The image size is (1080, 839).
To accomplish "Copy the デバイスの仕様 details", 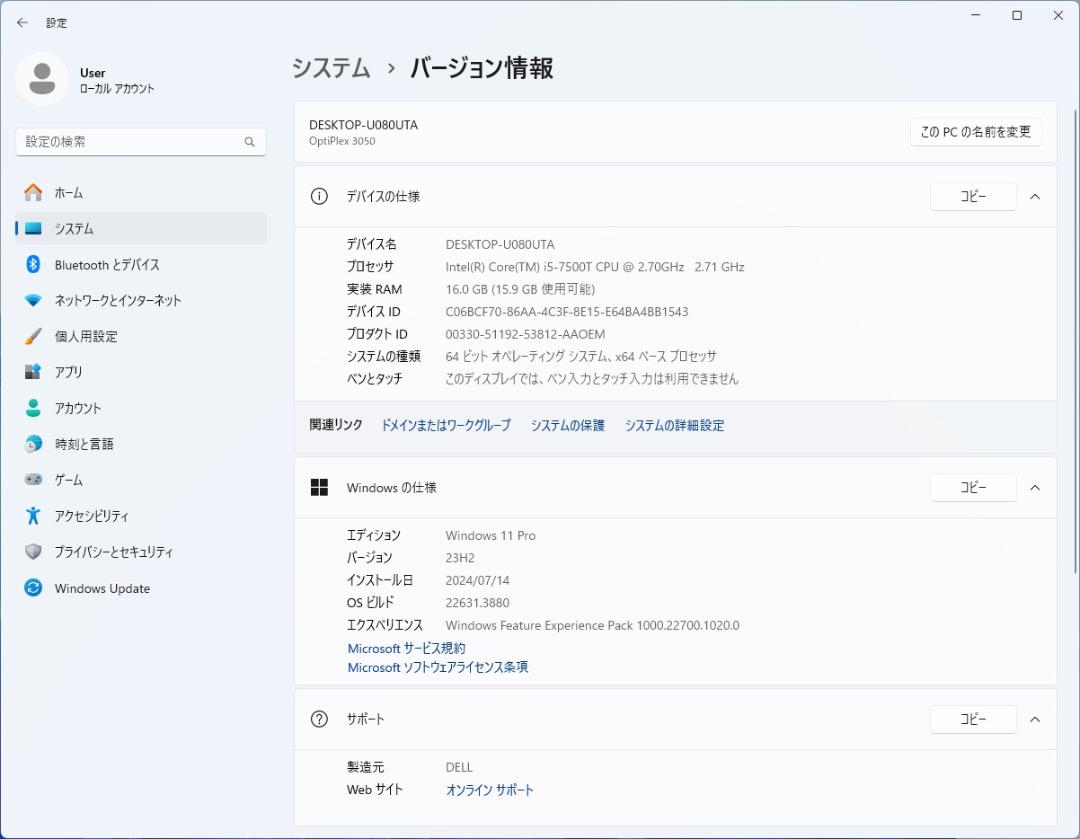I will coord(973,197).
